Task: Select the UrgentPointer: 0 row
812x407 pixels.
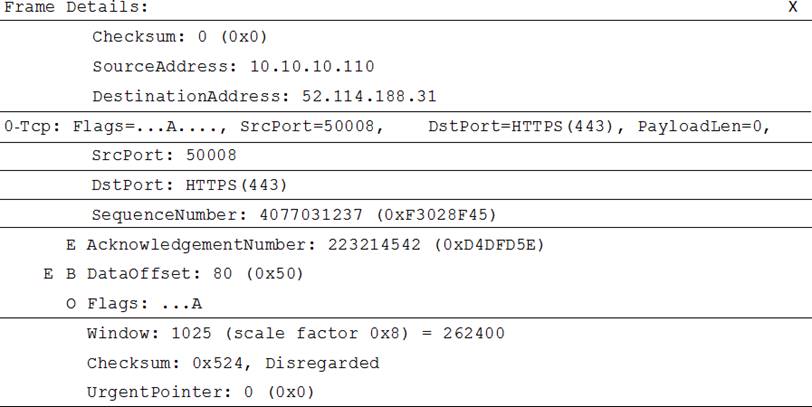Action: (x=200, y=392)
